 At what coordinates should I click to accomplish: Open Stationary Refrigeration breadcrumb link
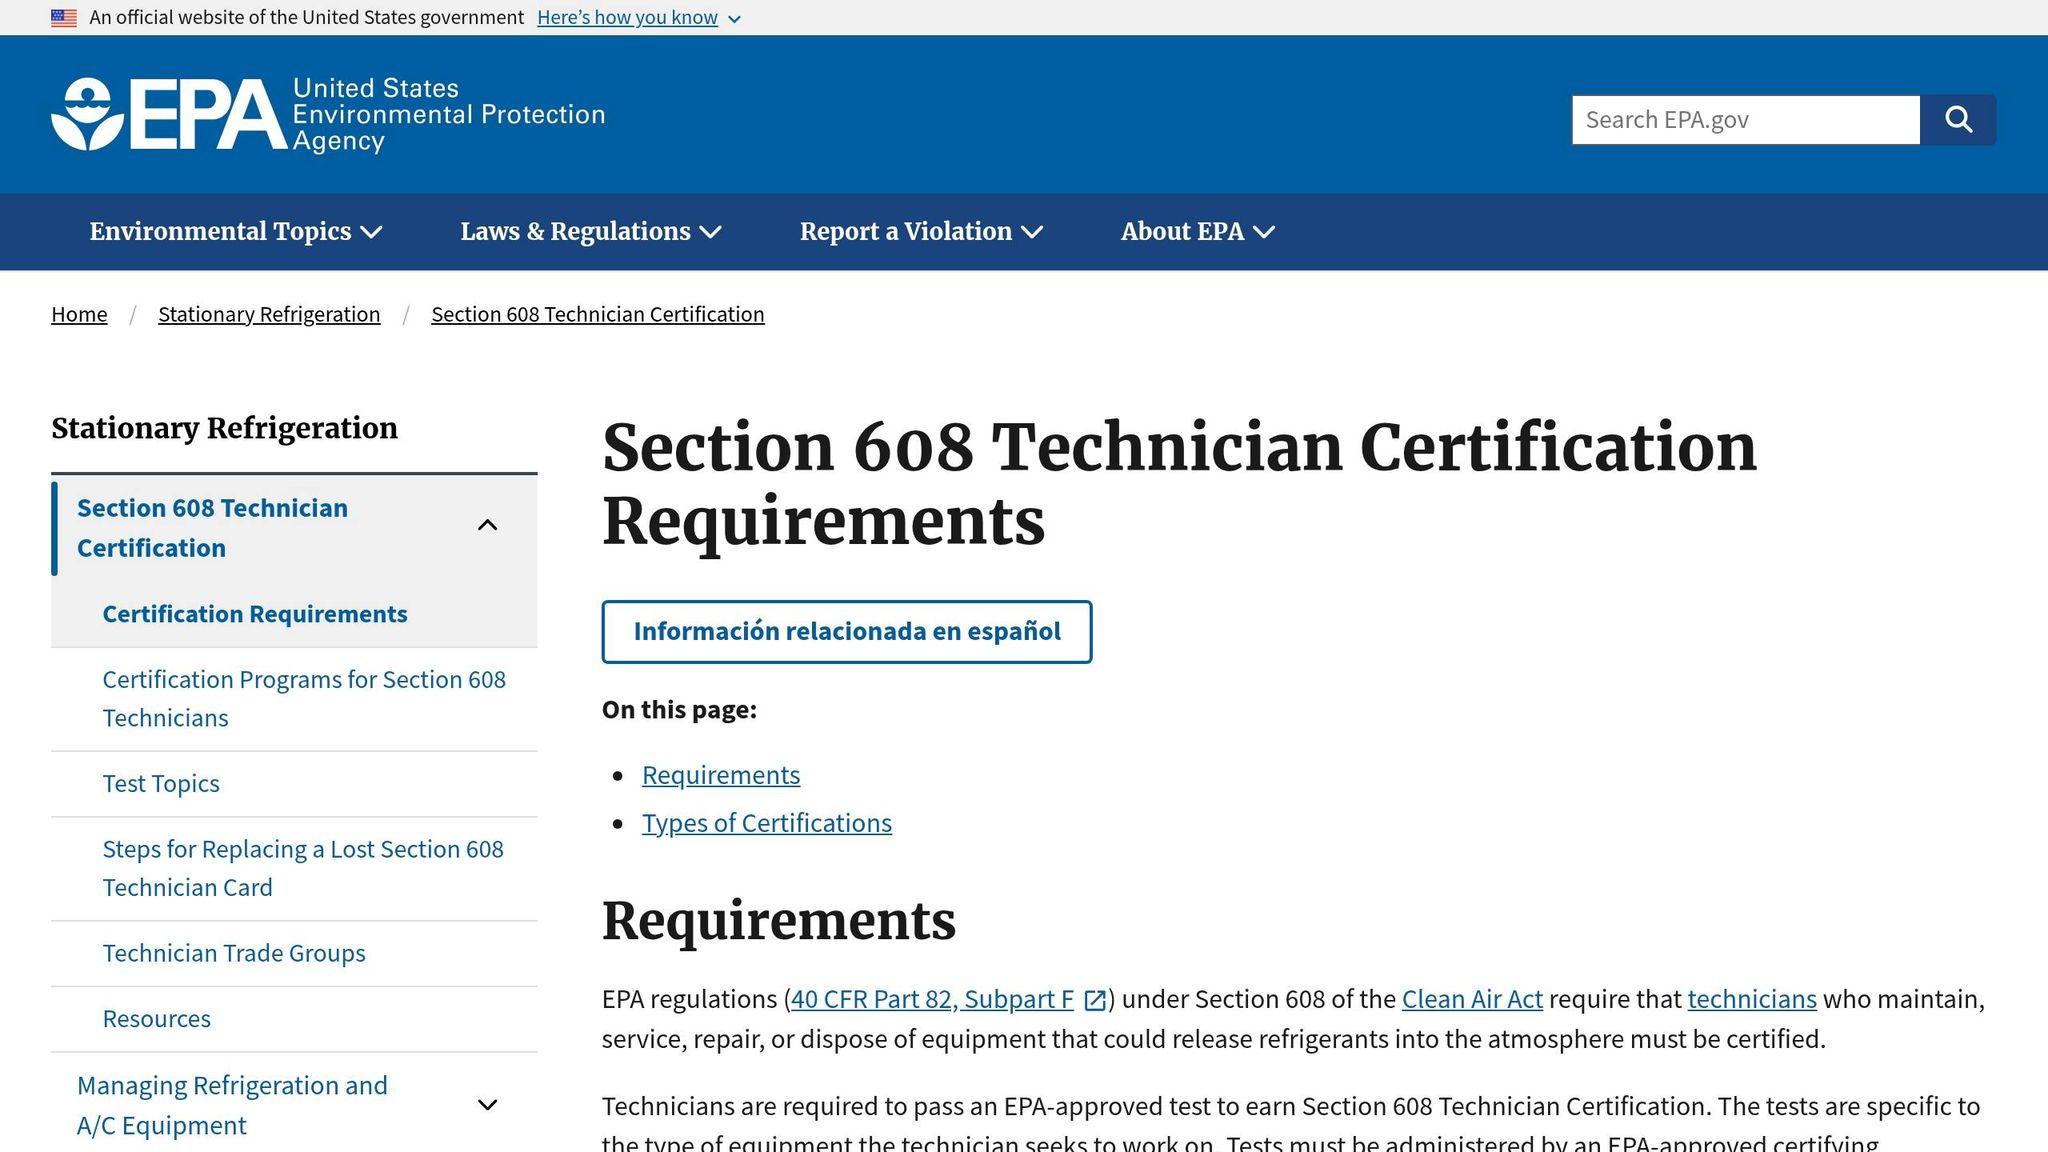[x=269, y=314]
